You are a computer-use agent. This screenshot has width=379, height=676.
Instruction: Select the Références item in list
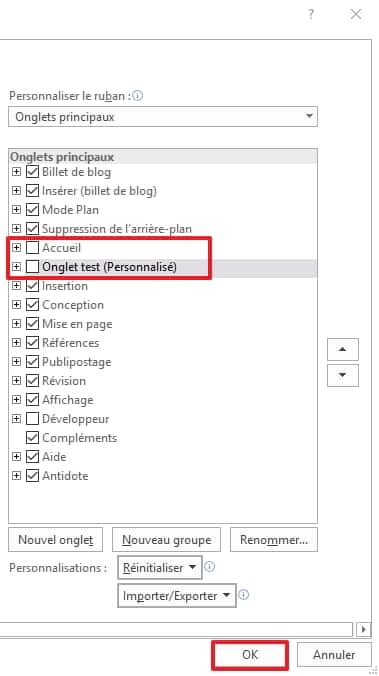[71, 343]
